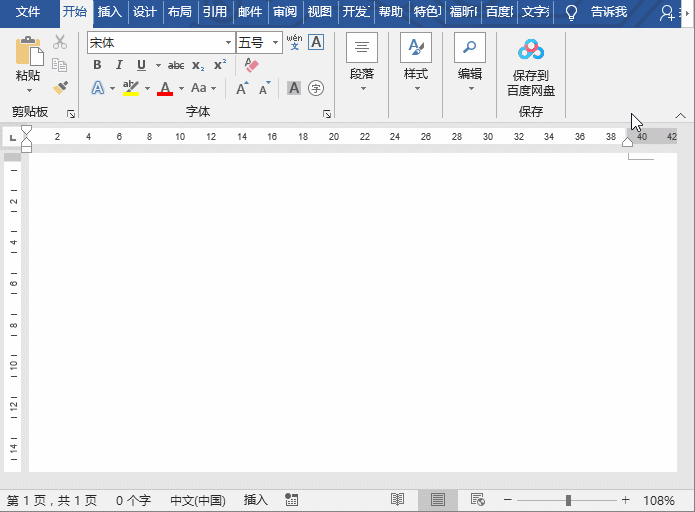Toggle Character Shading icon
Image resolution: width=695 pixels, height=512 pixels.
pyautogui.click(x=294, y=88)
